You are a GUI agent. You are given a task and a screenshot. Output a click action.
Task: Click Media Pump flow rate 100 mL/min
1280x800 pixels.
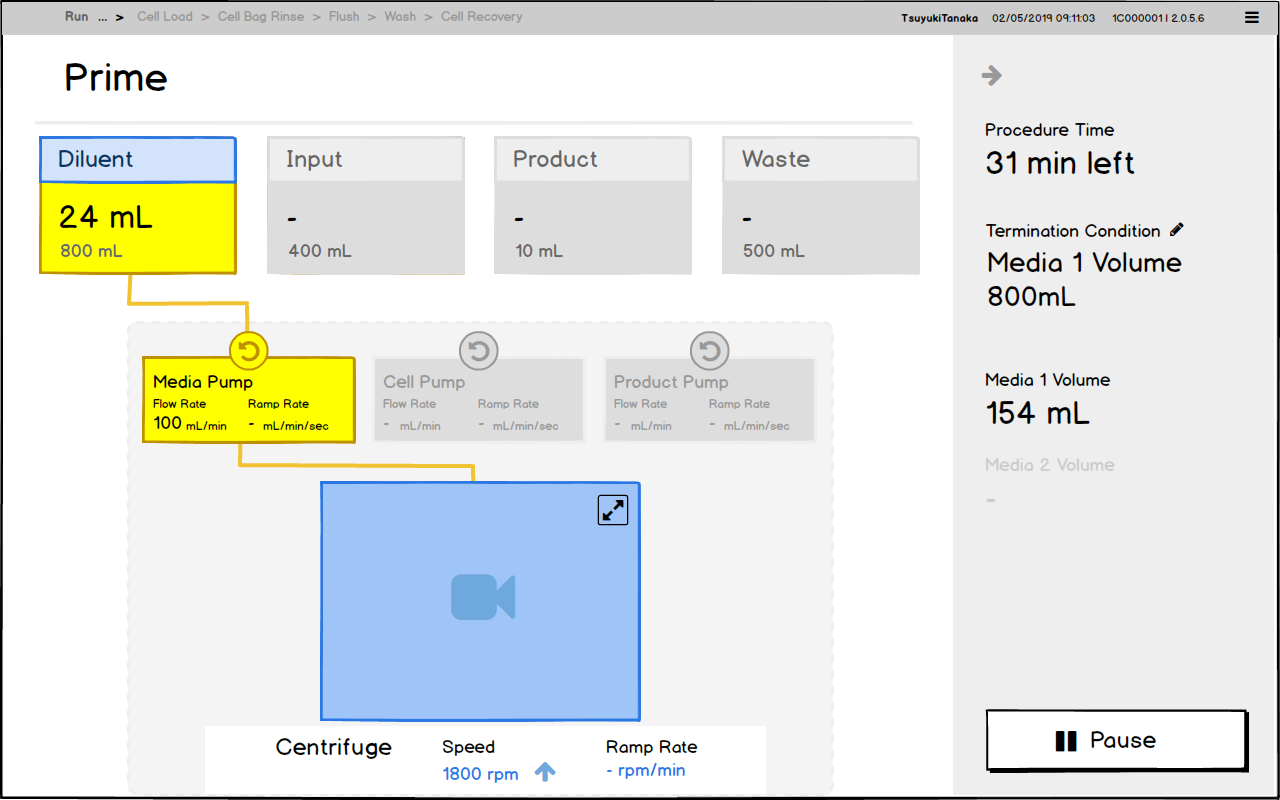point(190,424)
